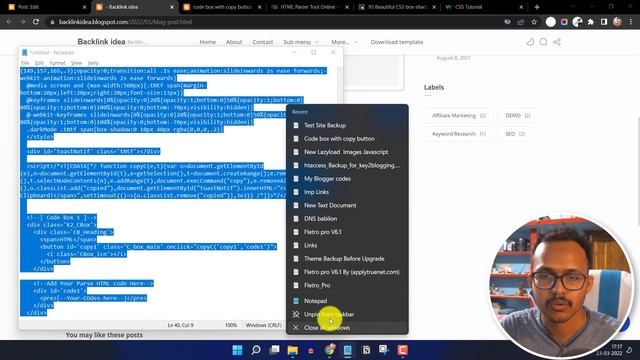Click Contact link in blog navigation

262,42
